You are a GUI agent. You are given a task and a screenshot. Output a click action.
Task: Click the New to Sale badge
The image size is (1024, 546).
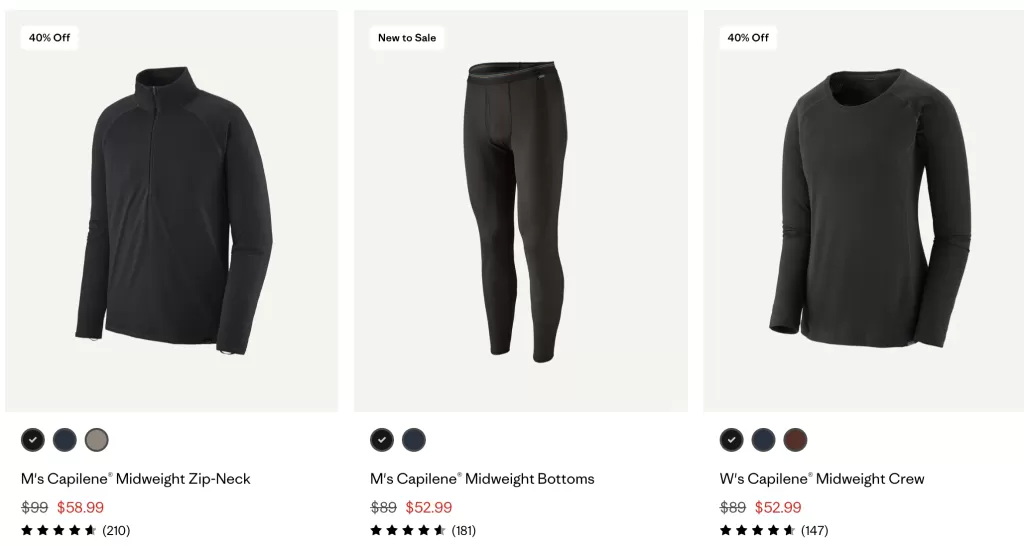point(407,38)
